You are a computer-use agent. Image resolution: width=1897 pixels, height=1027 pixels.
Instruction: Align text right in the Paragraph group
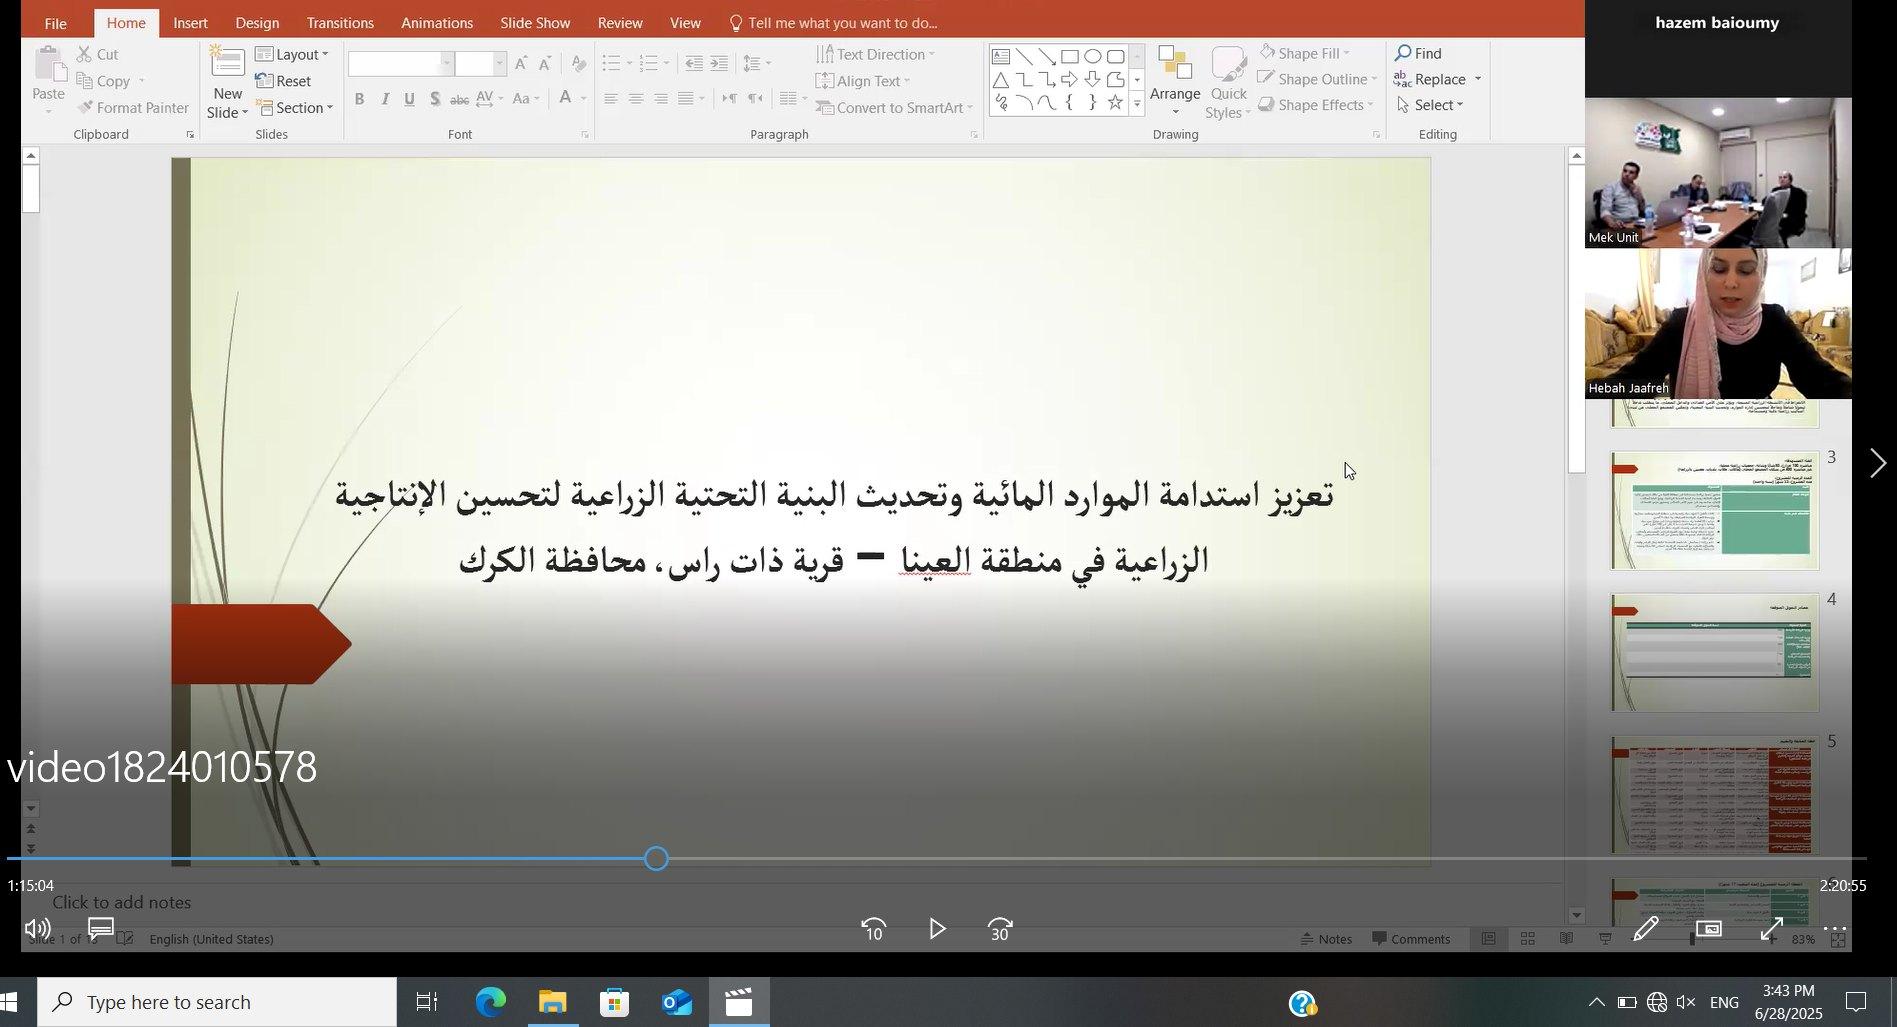coord(660,98)
